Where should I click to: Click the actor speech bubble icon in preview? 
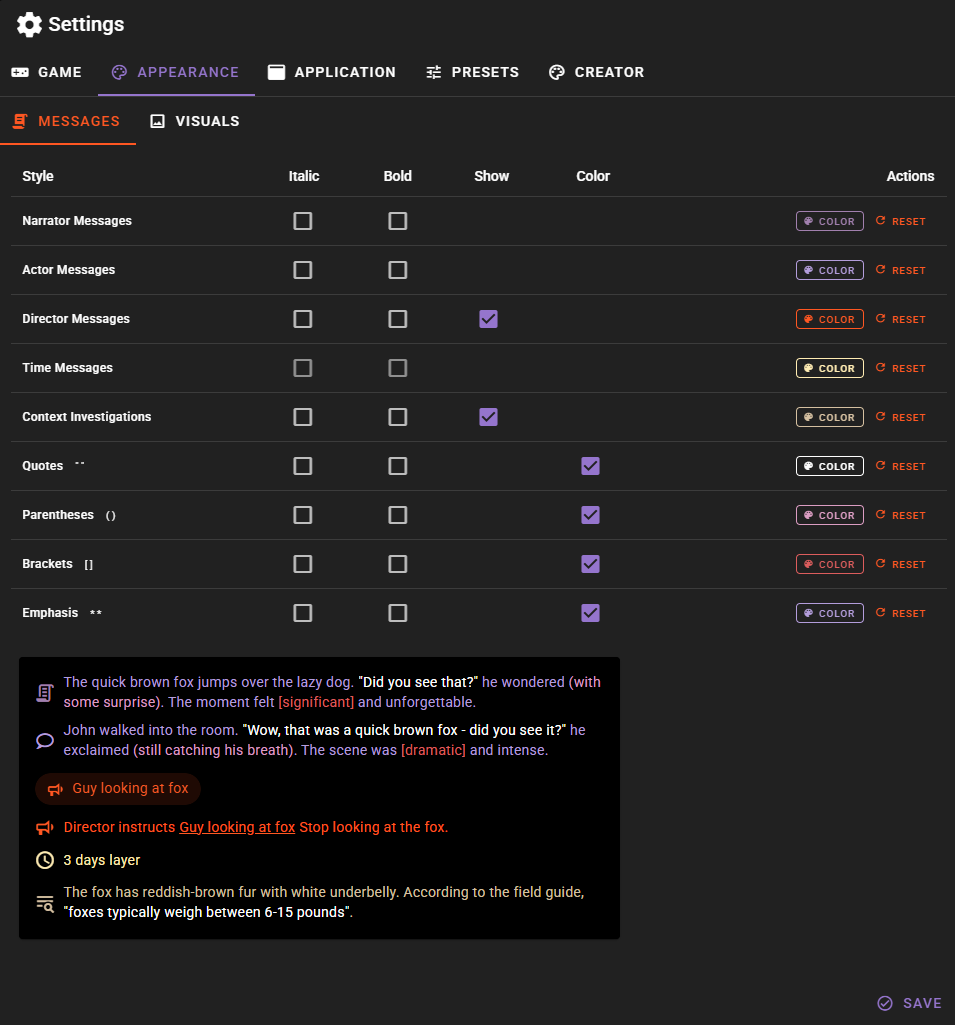click(x=45, y=741)
